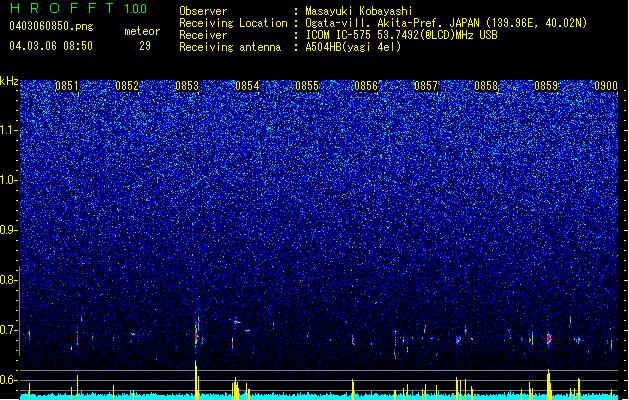629x400 pixels.
Task: Click the kHz axis unit label
Action: (9, 81)
